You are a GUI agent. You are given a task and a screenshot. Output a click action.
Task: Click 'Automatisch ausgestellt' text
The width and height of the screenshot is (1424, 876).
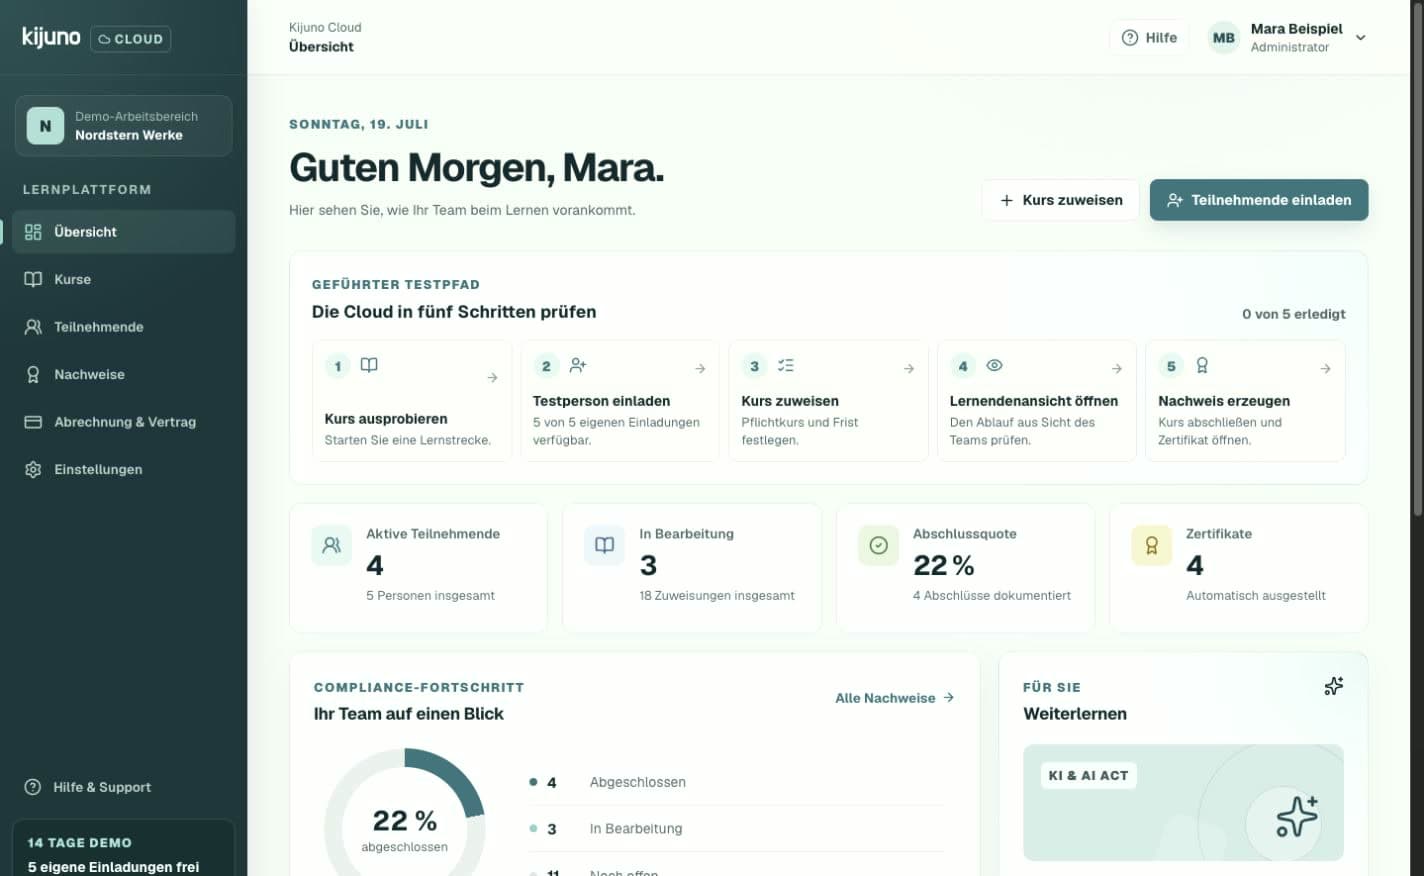[1256, 596]
